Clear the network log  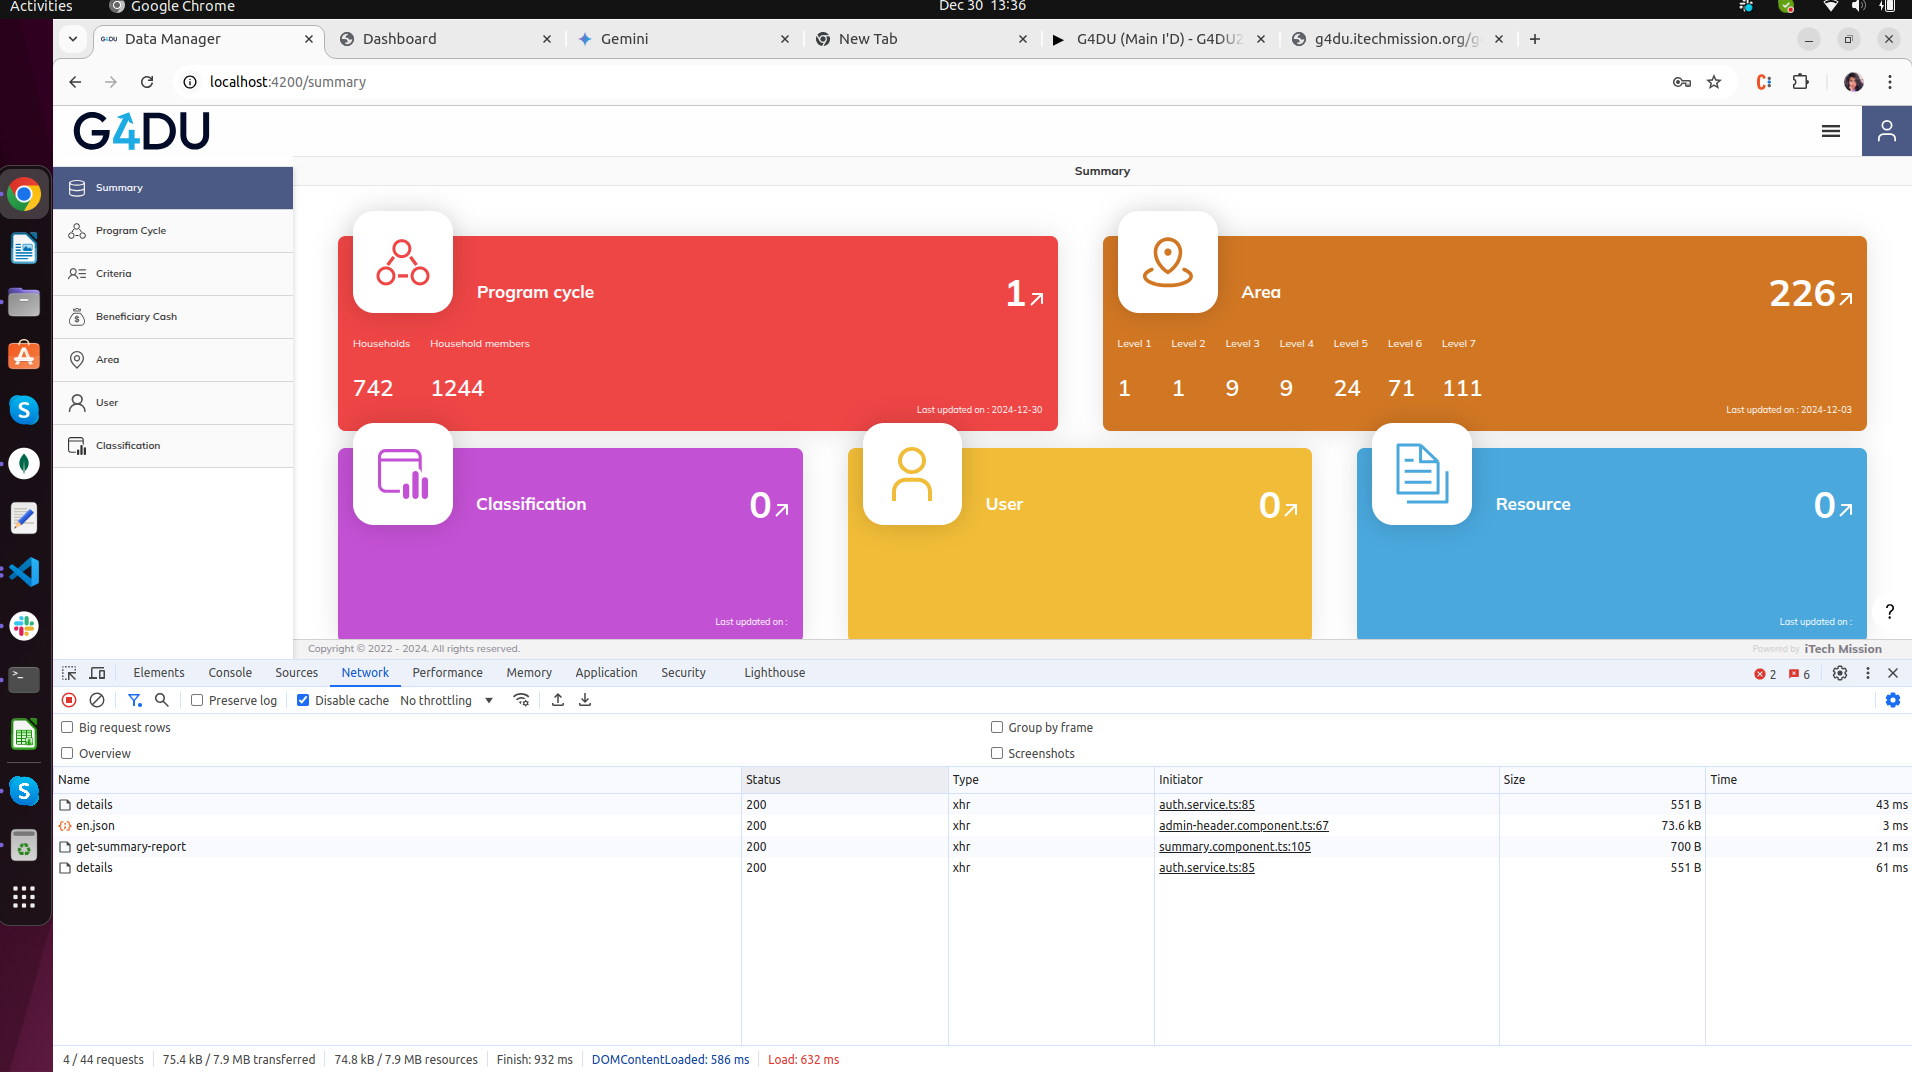tap(97, 700)
